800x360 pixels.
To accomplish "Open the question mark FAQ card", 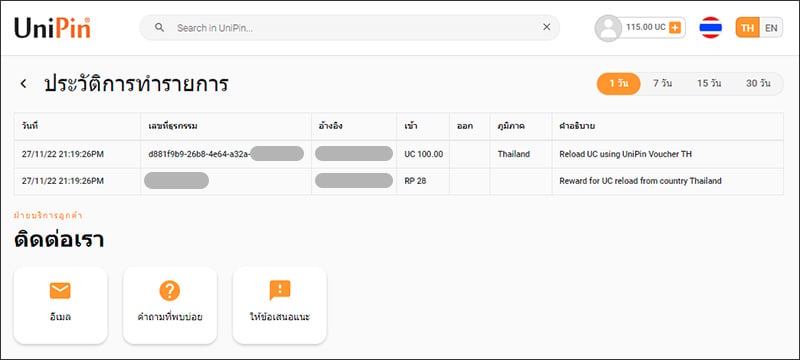I will coord(170,305).
